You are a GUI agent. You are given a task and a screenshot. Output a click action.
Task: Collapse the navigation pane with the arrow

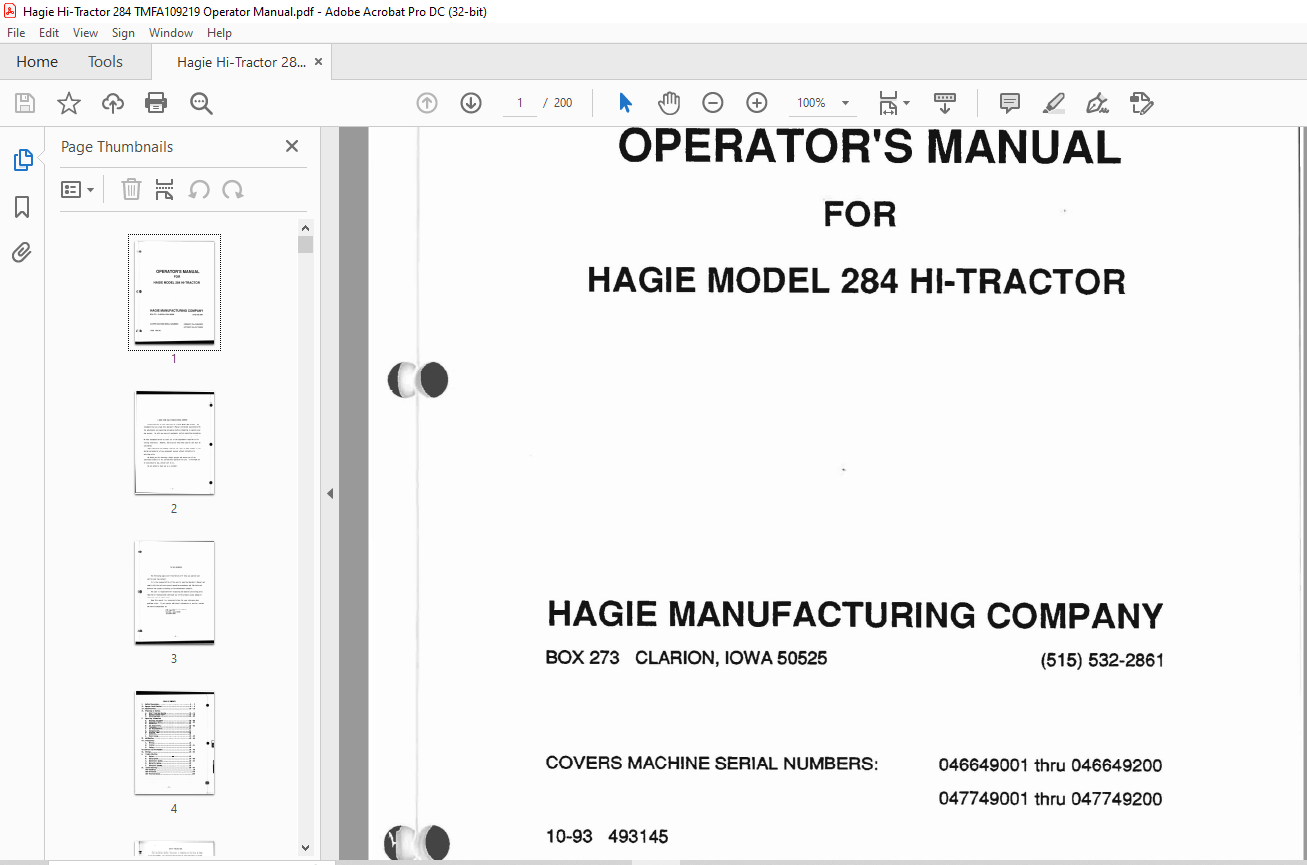[330, 493]
